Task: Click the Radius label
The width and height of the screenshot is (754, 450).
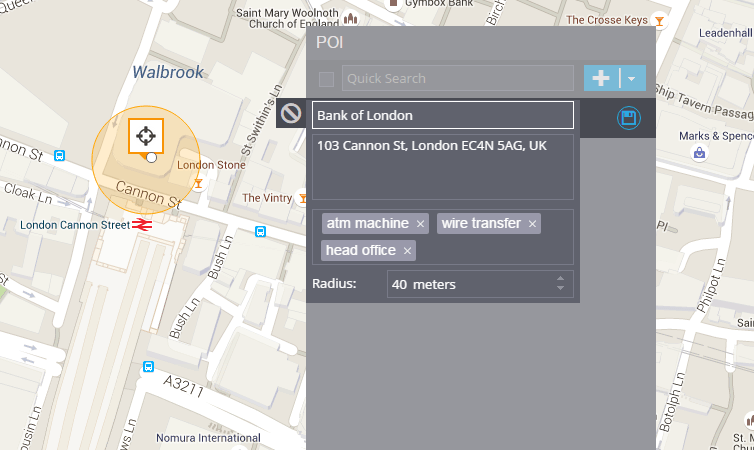Action: click(334, 284)
